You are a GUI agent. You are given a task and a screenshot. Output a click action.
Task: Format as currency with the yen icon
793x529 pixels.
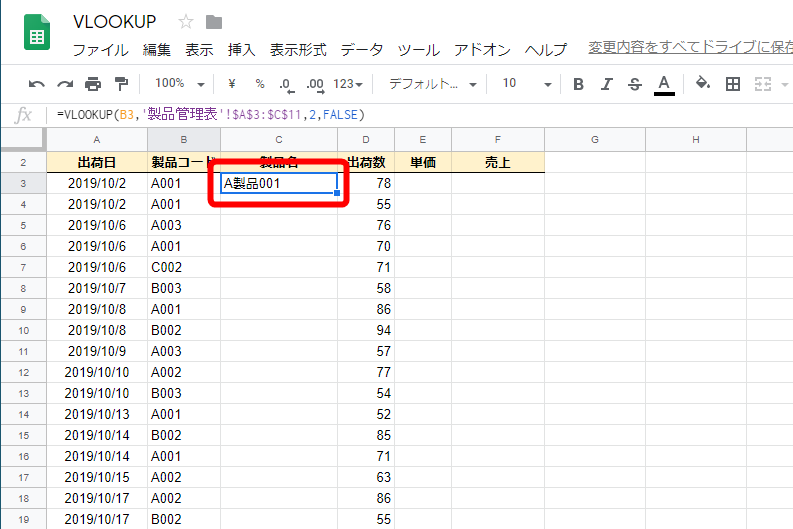pyautogui.click(x=232, y=83)
